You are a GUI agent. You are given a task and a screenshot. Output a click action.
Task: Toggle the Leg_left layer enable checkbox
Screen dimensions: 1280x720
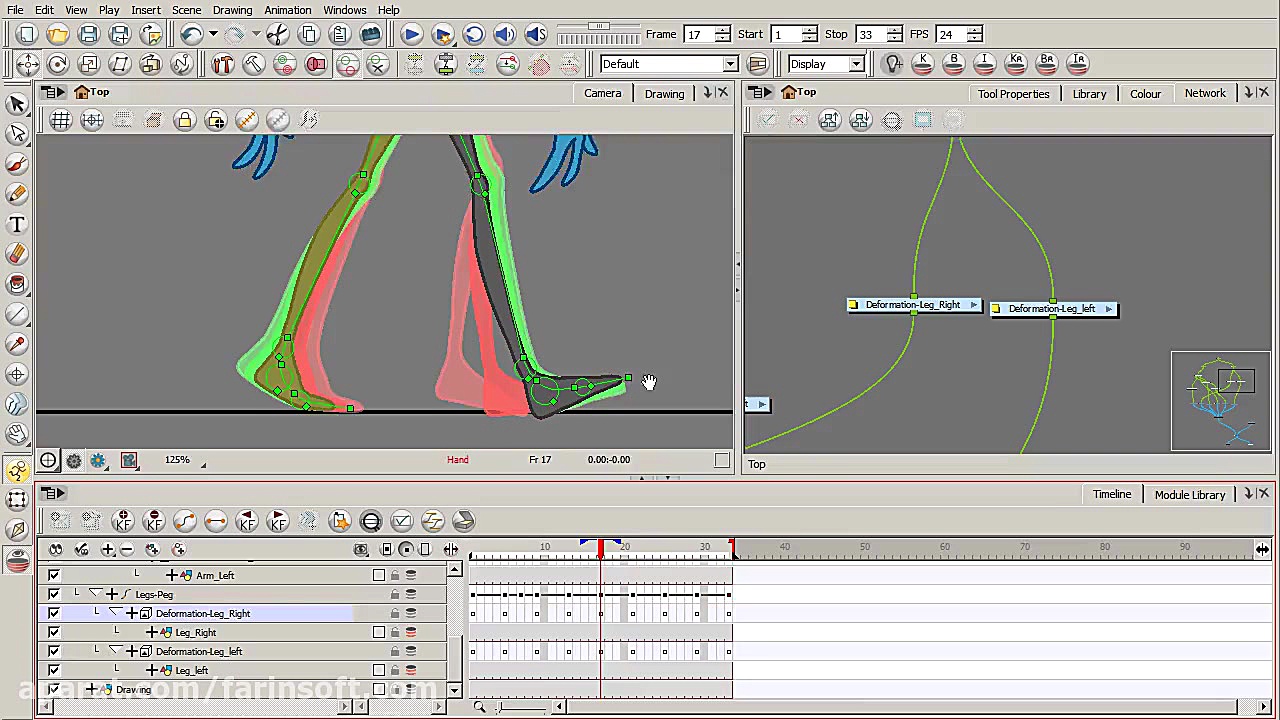click(54, 670)
